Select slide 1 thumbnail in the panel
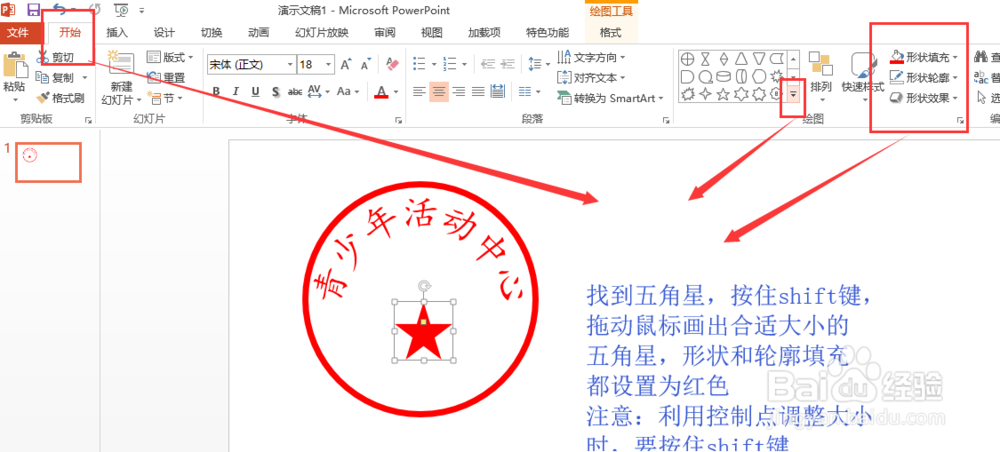Viewport: 1000px width, 452px height. (x=48, y=162)
